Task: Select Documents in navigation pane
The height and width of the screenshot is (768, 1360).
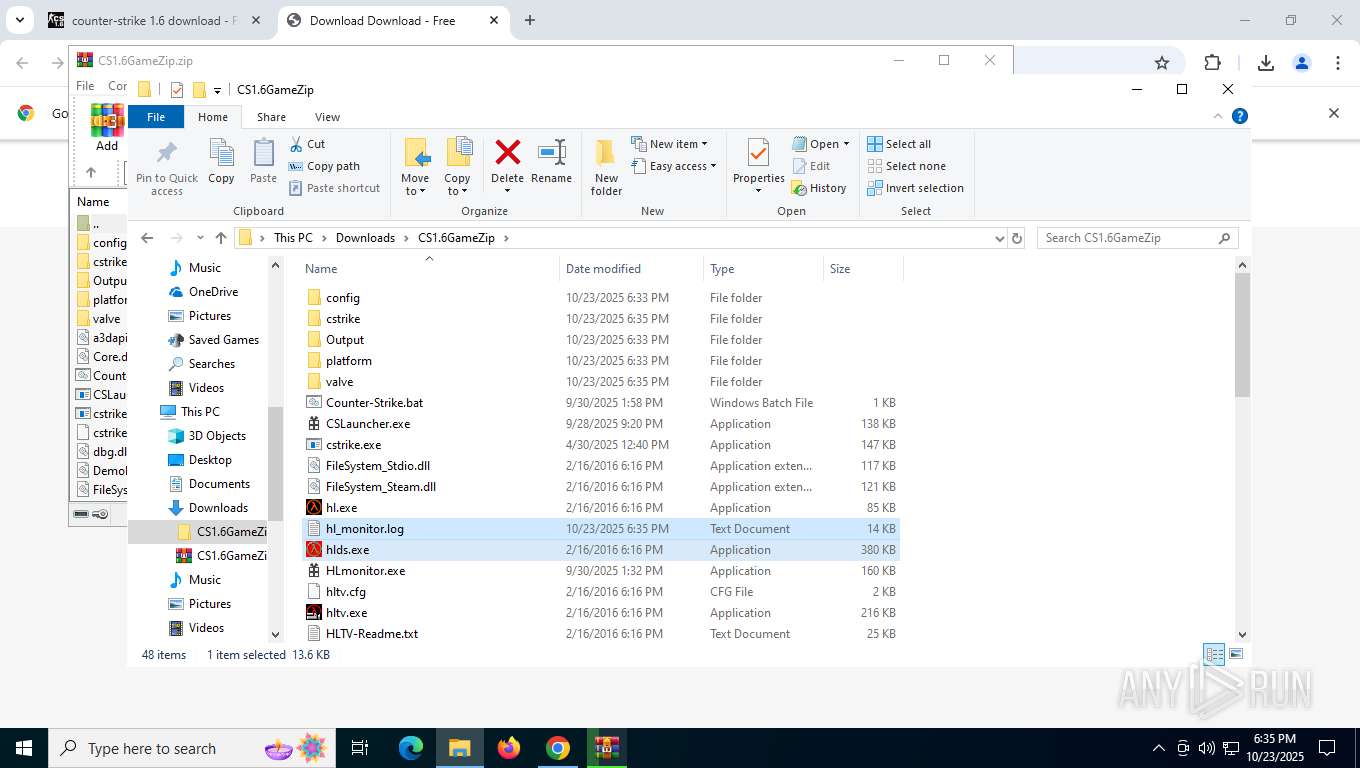Action: [x=219, y=484]
